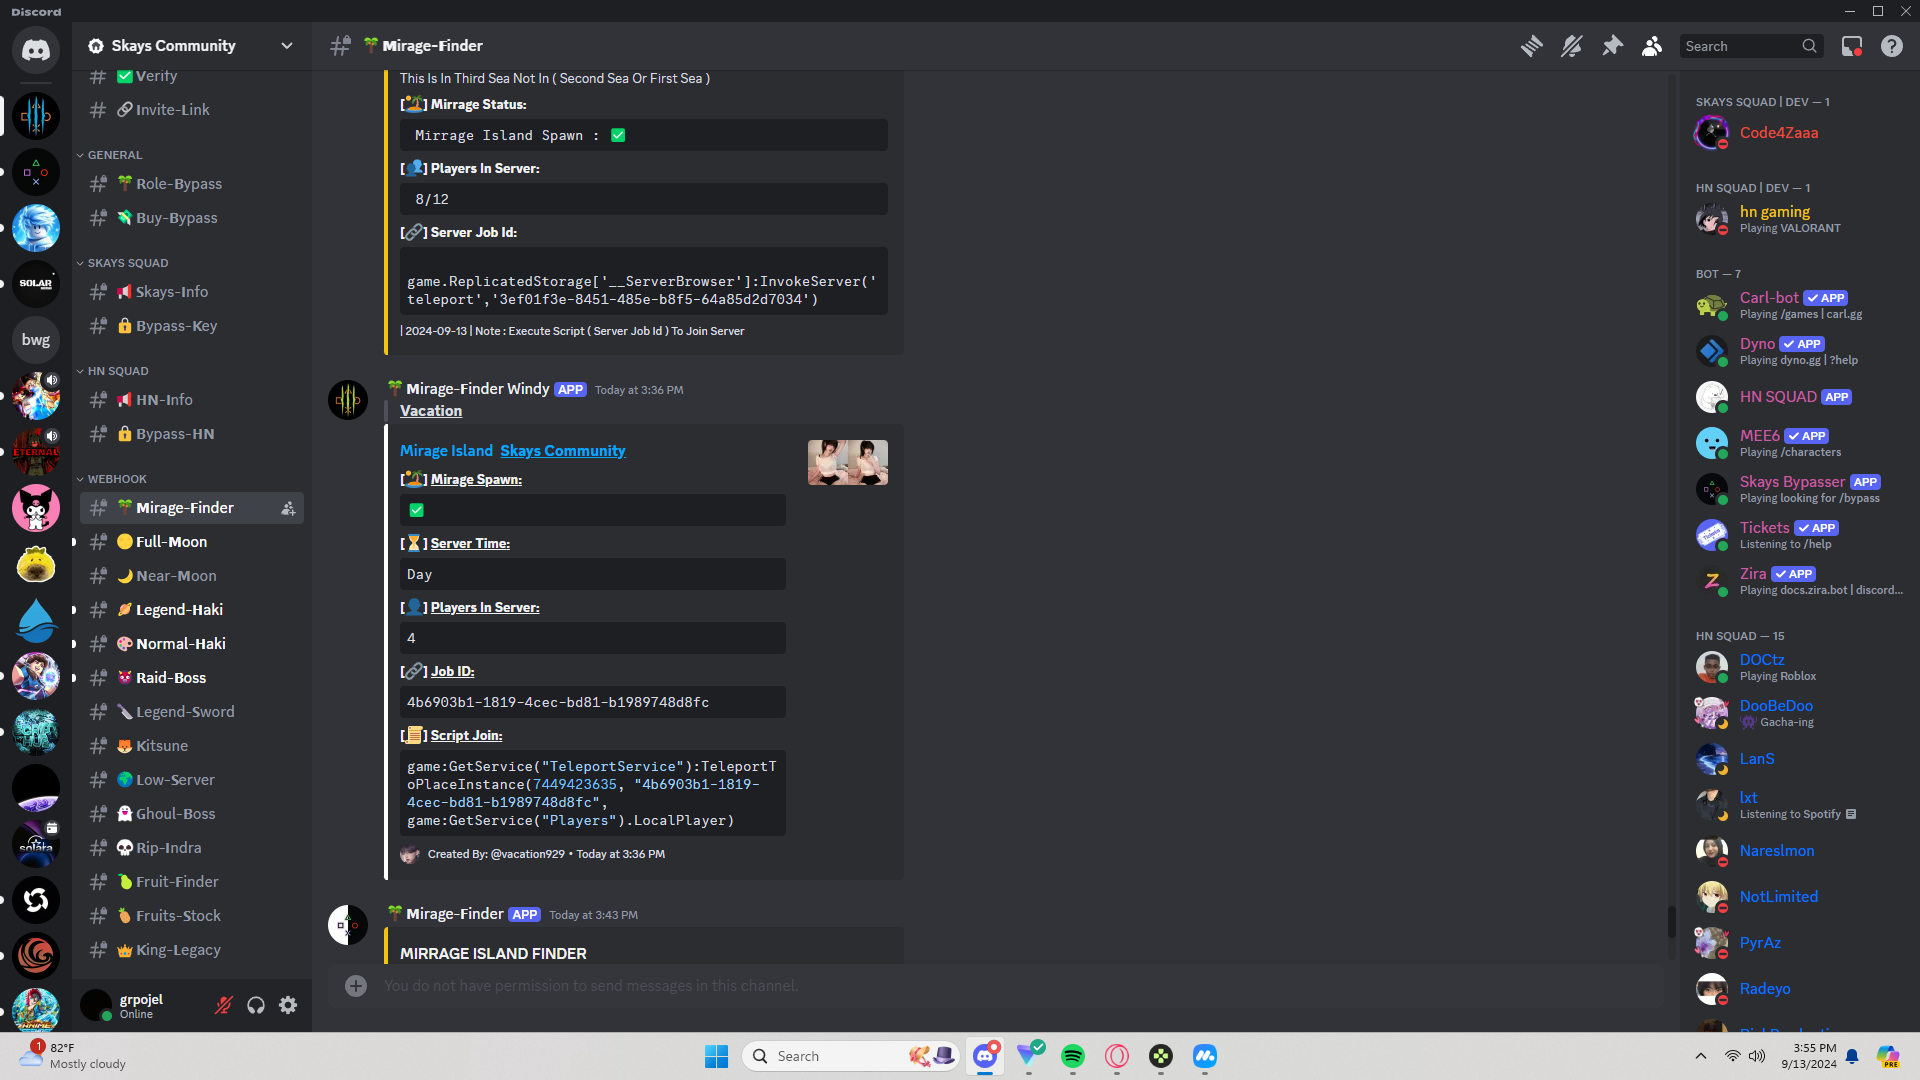Open Discord help
The height and width of the screenshot is (1080, 1920).
click(1892, 46)
